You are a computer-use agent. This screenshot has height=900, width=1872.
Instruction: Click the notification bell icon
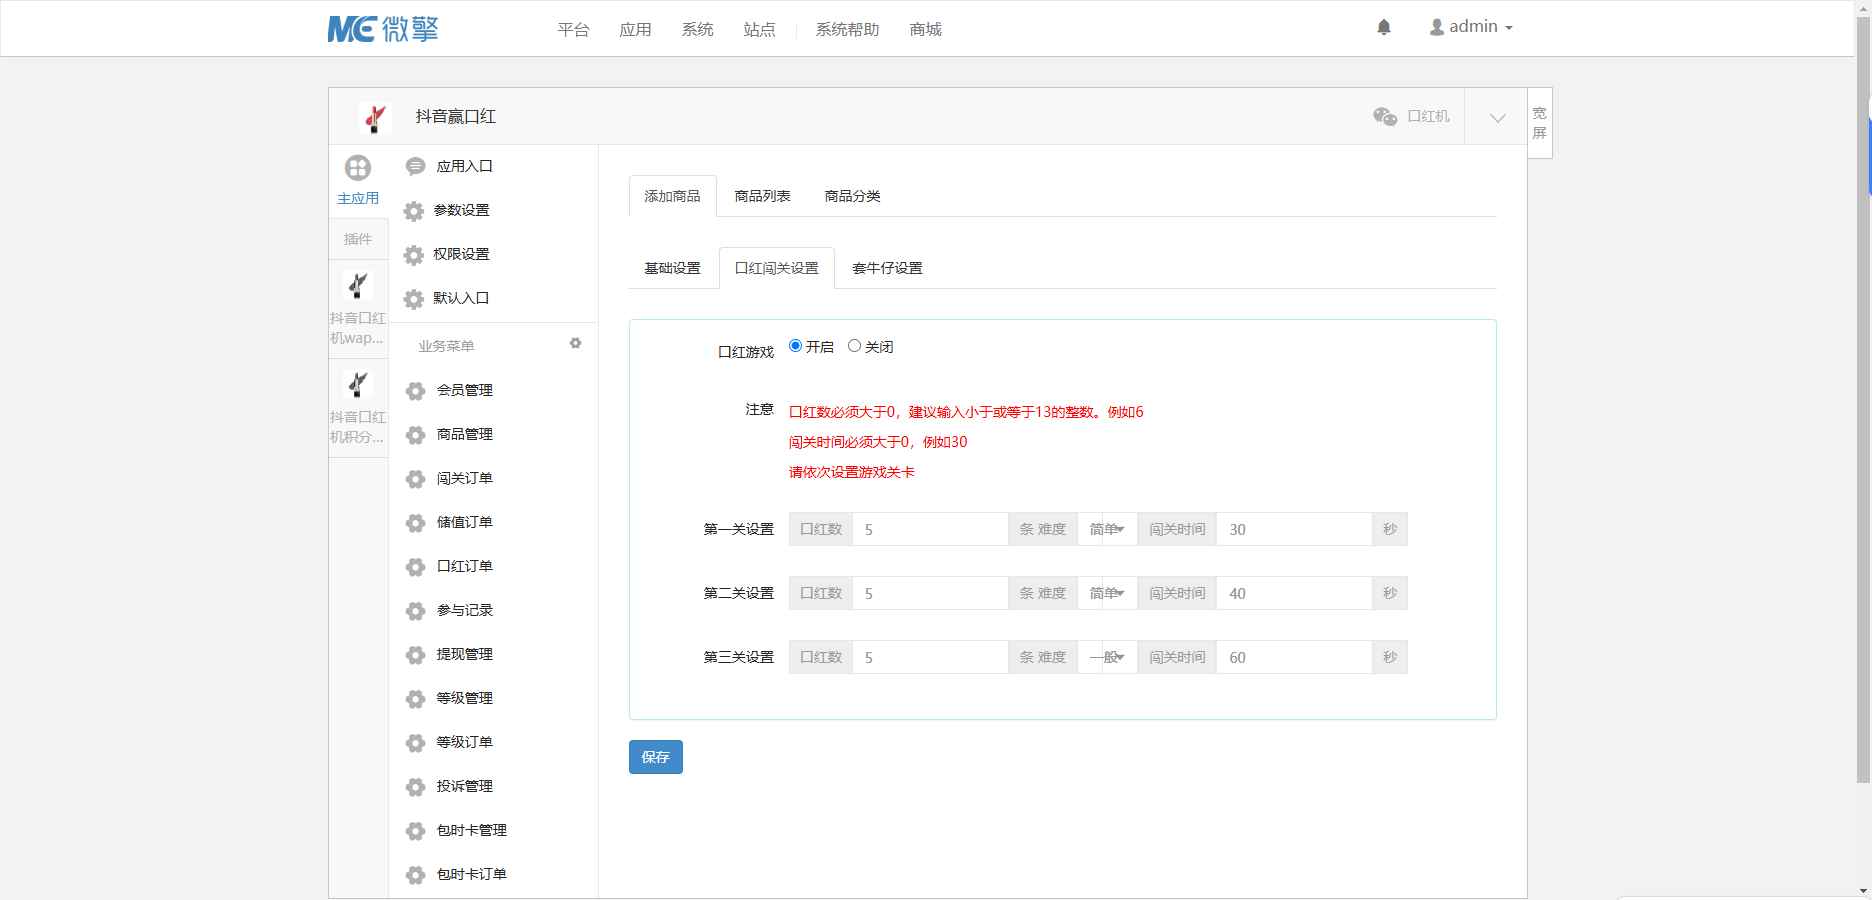(1386, 27)
